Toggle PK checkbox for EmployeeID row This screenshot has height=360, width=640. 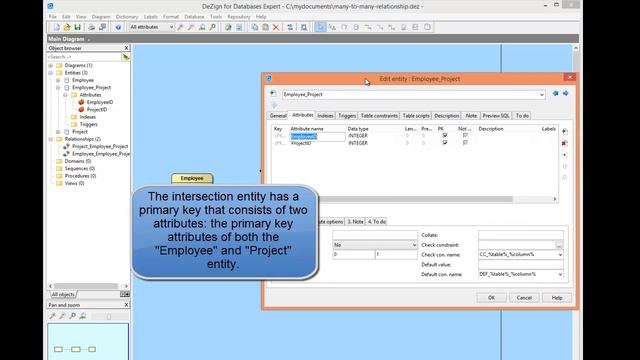point(445,136)
